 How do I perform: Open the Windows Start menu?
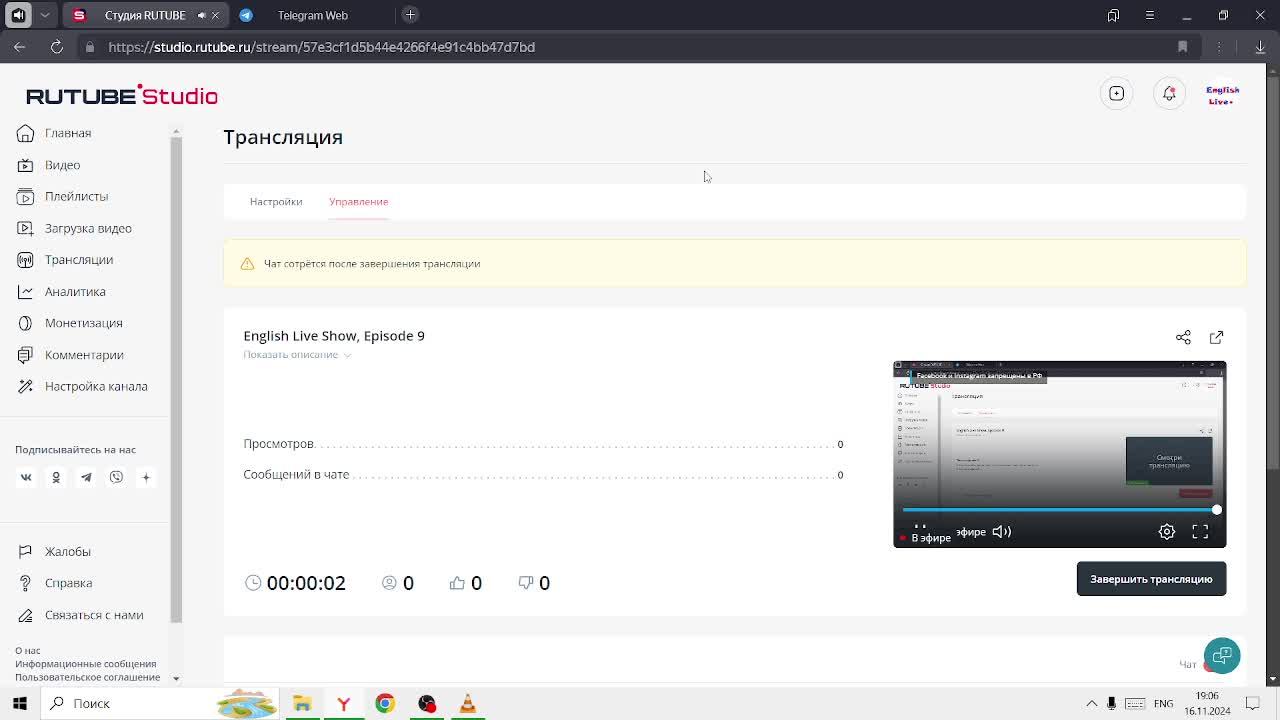point(20,703)
